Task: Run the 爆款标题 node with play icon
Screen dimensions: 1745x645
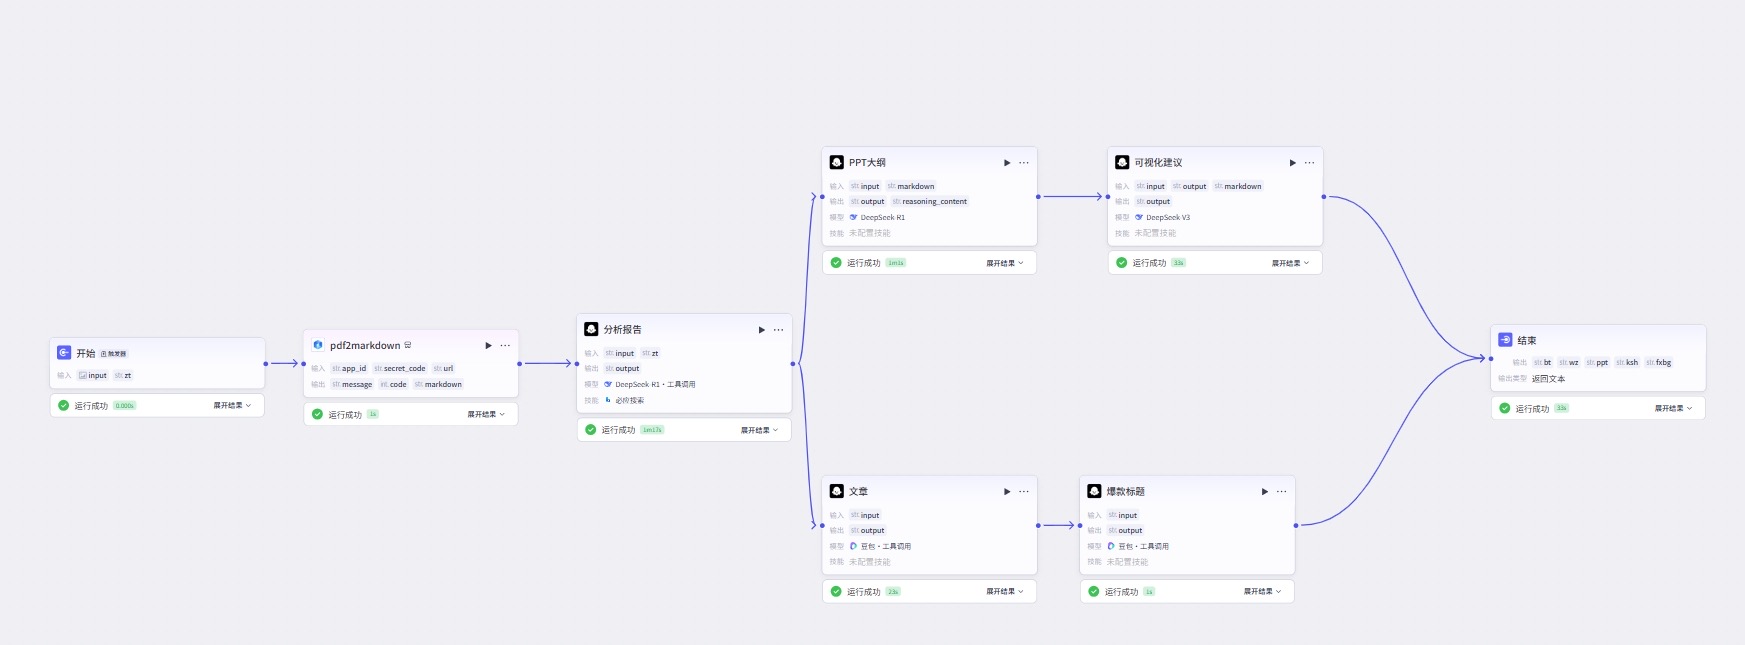Action: [x=1264, y=492]
